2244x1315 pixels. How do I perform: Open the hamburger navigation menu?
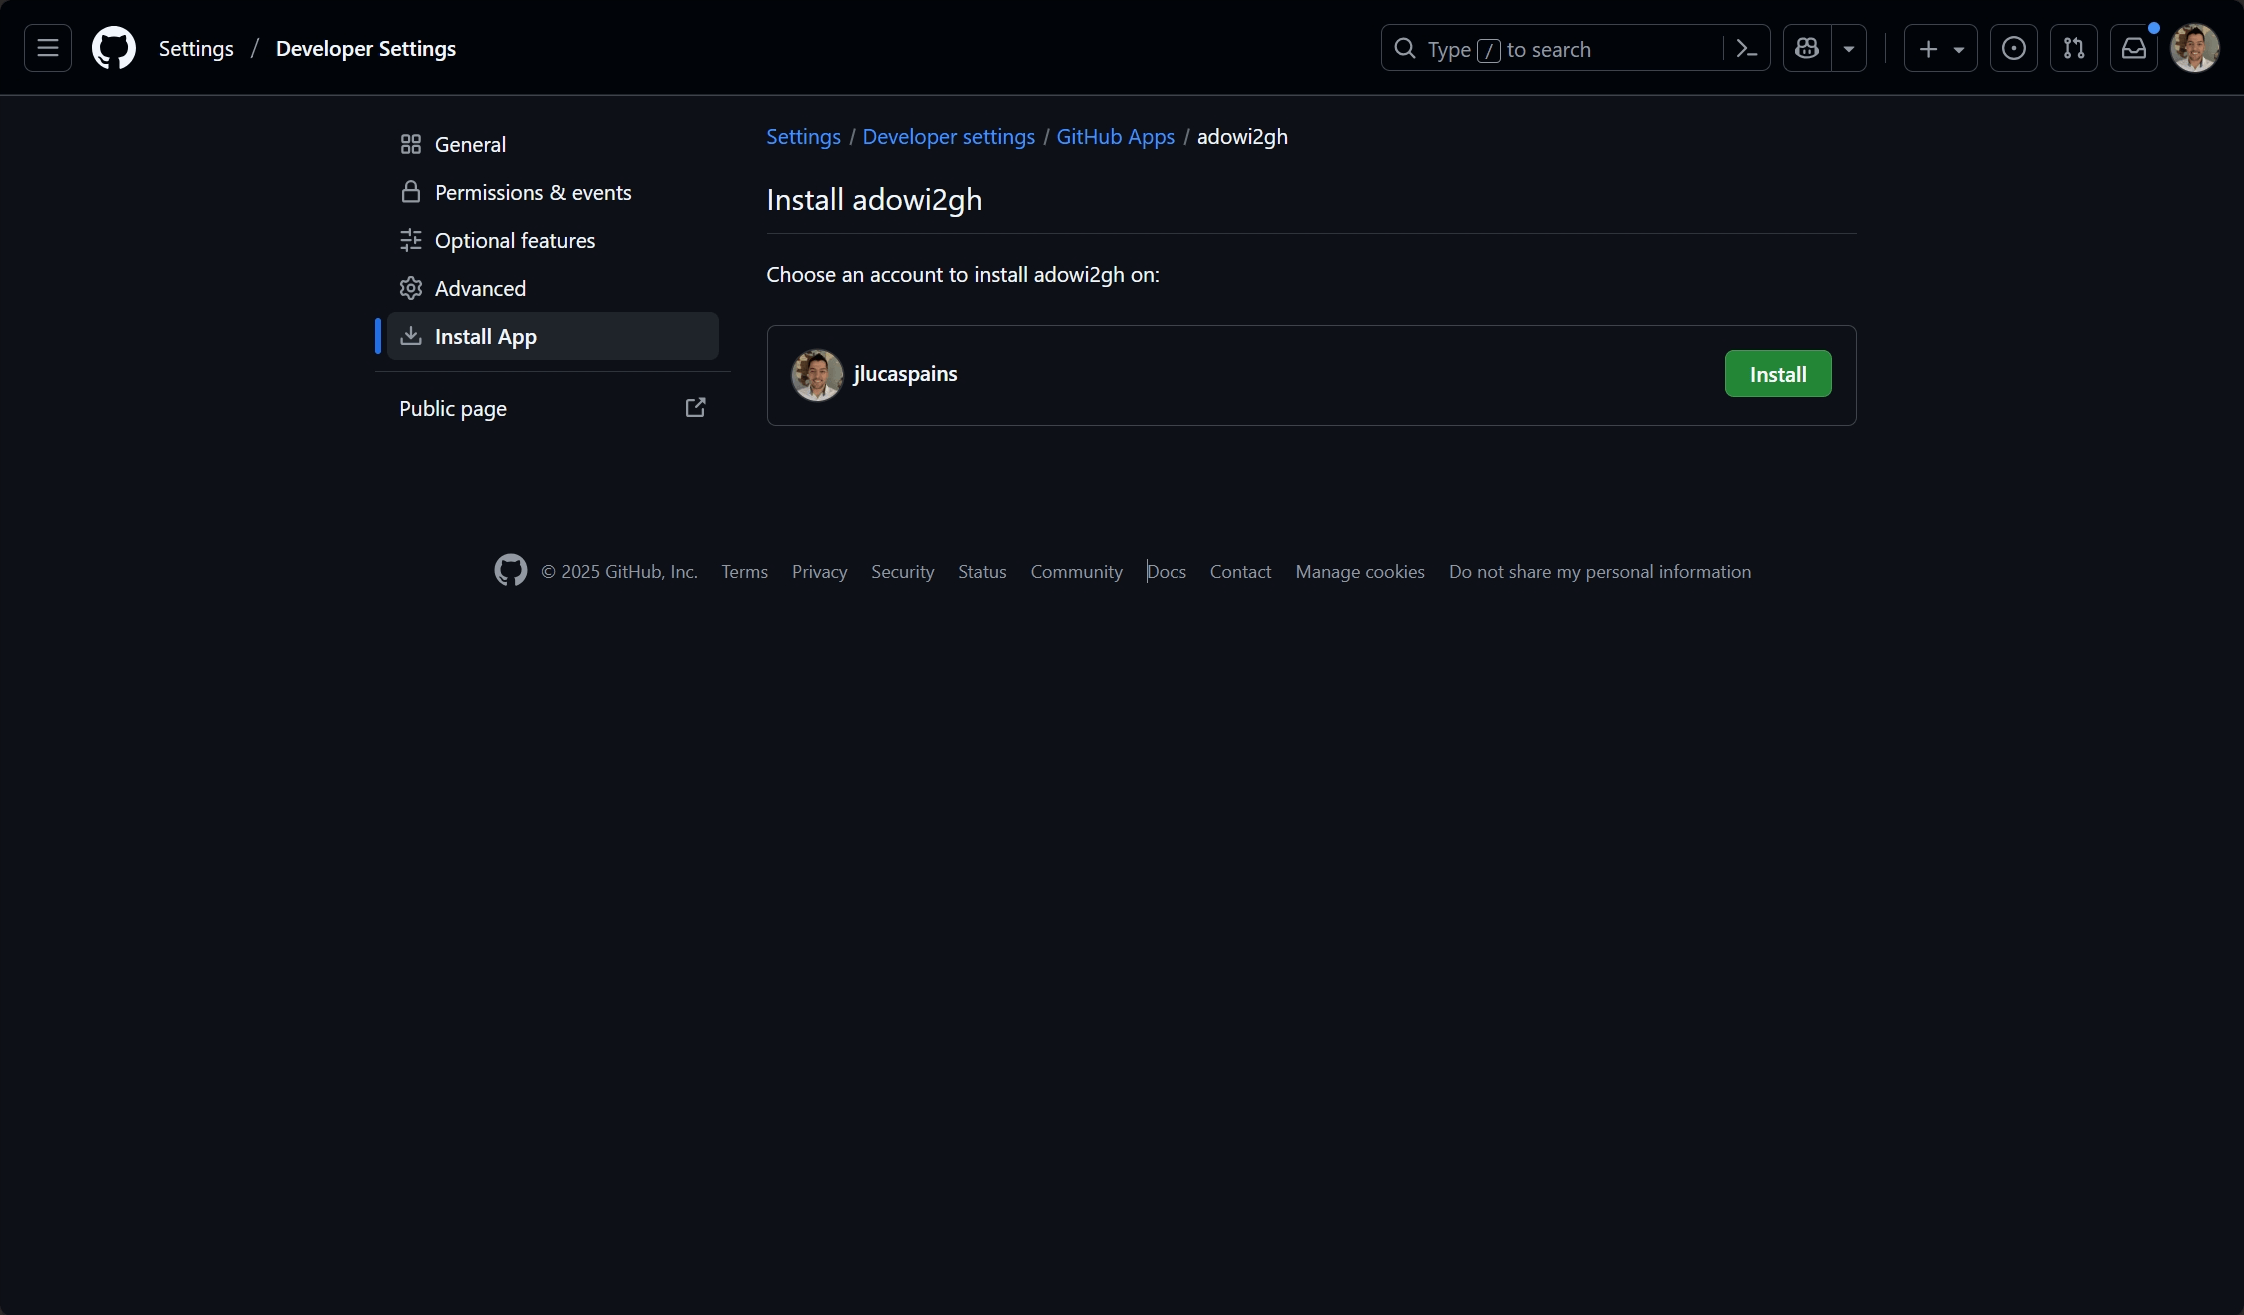[x=48, y=48]
